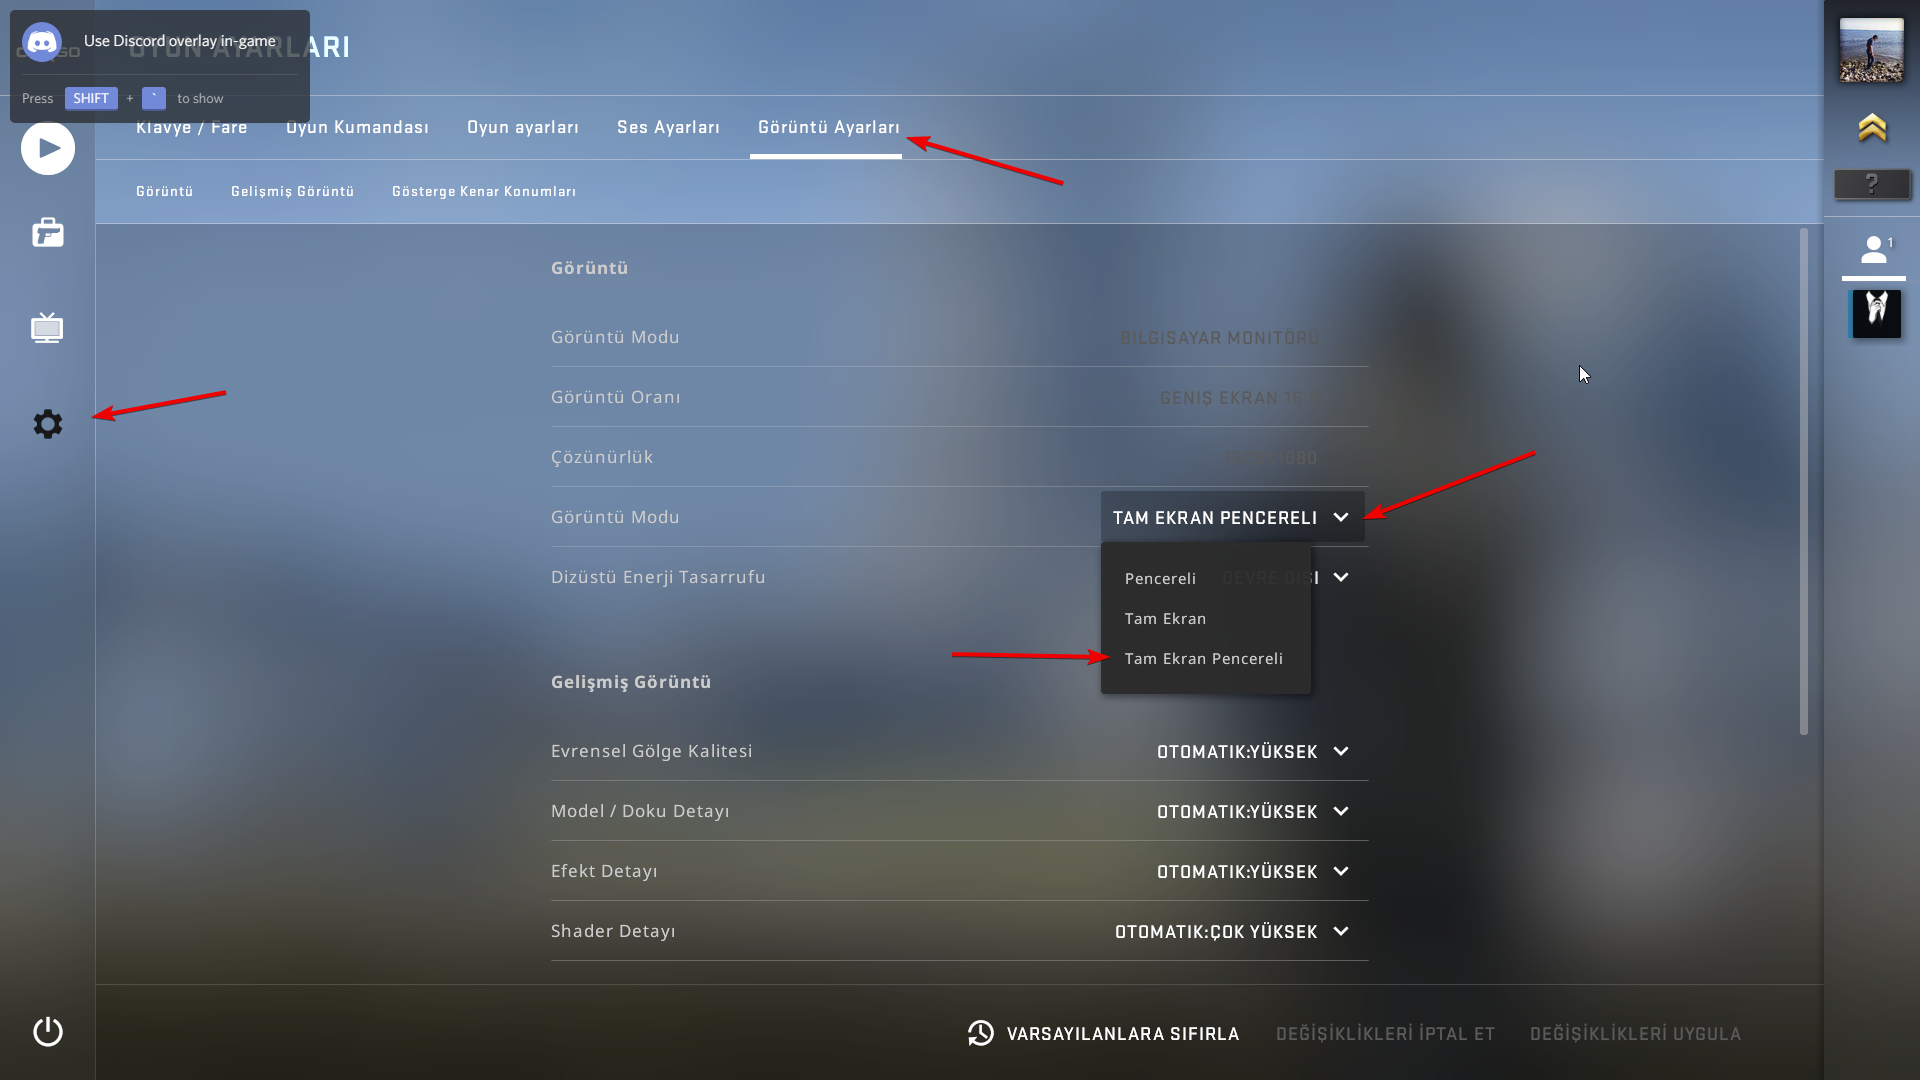Click the power quit icon
Screen dimensions: 1920x1080
(48, 1031)
